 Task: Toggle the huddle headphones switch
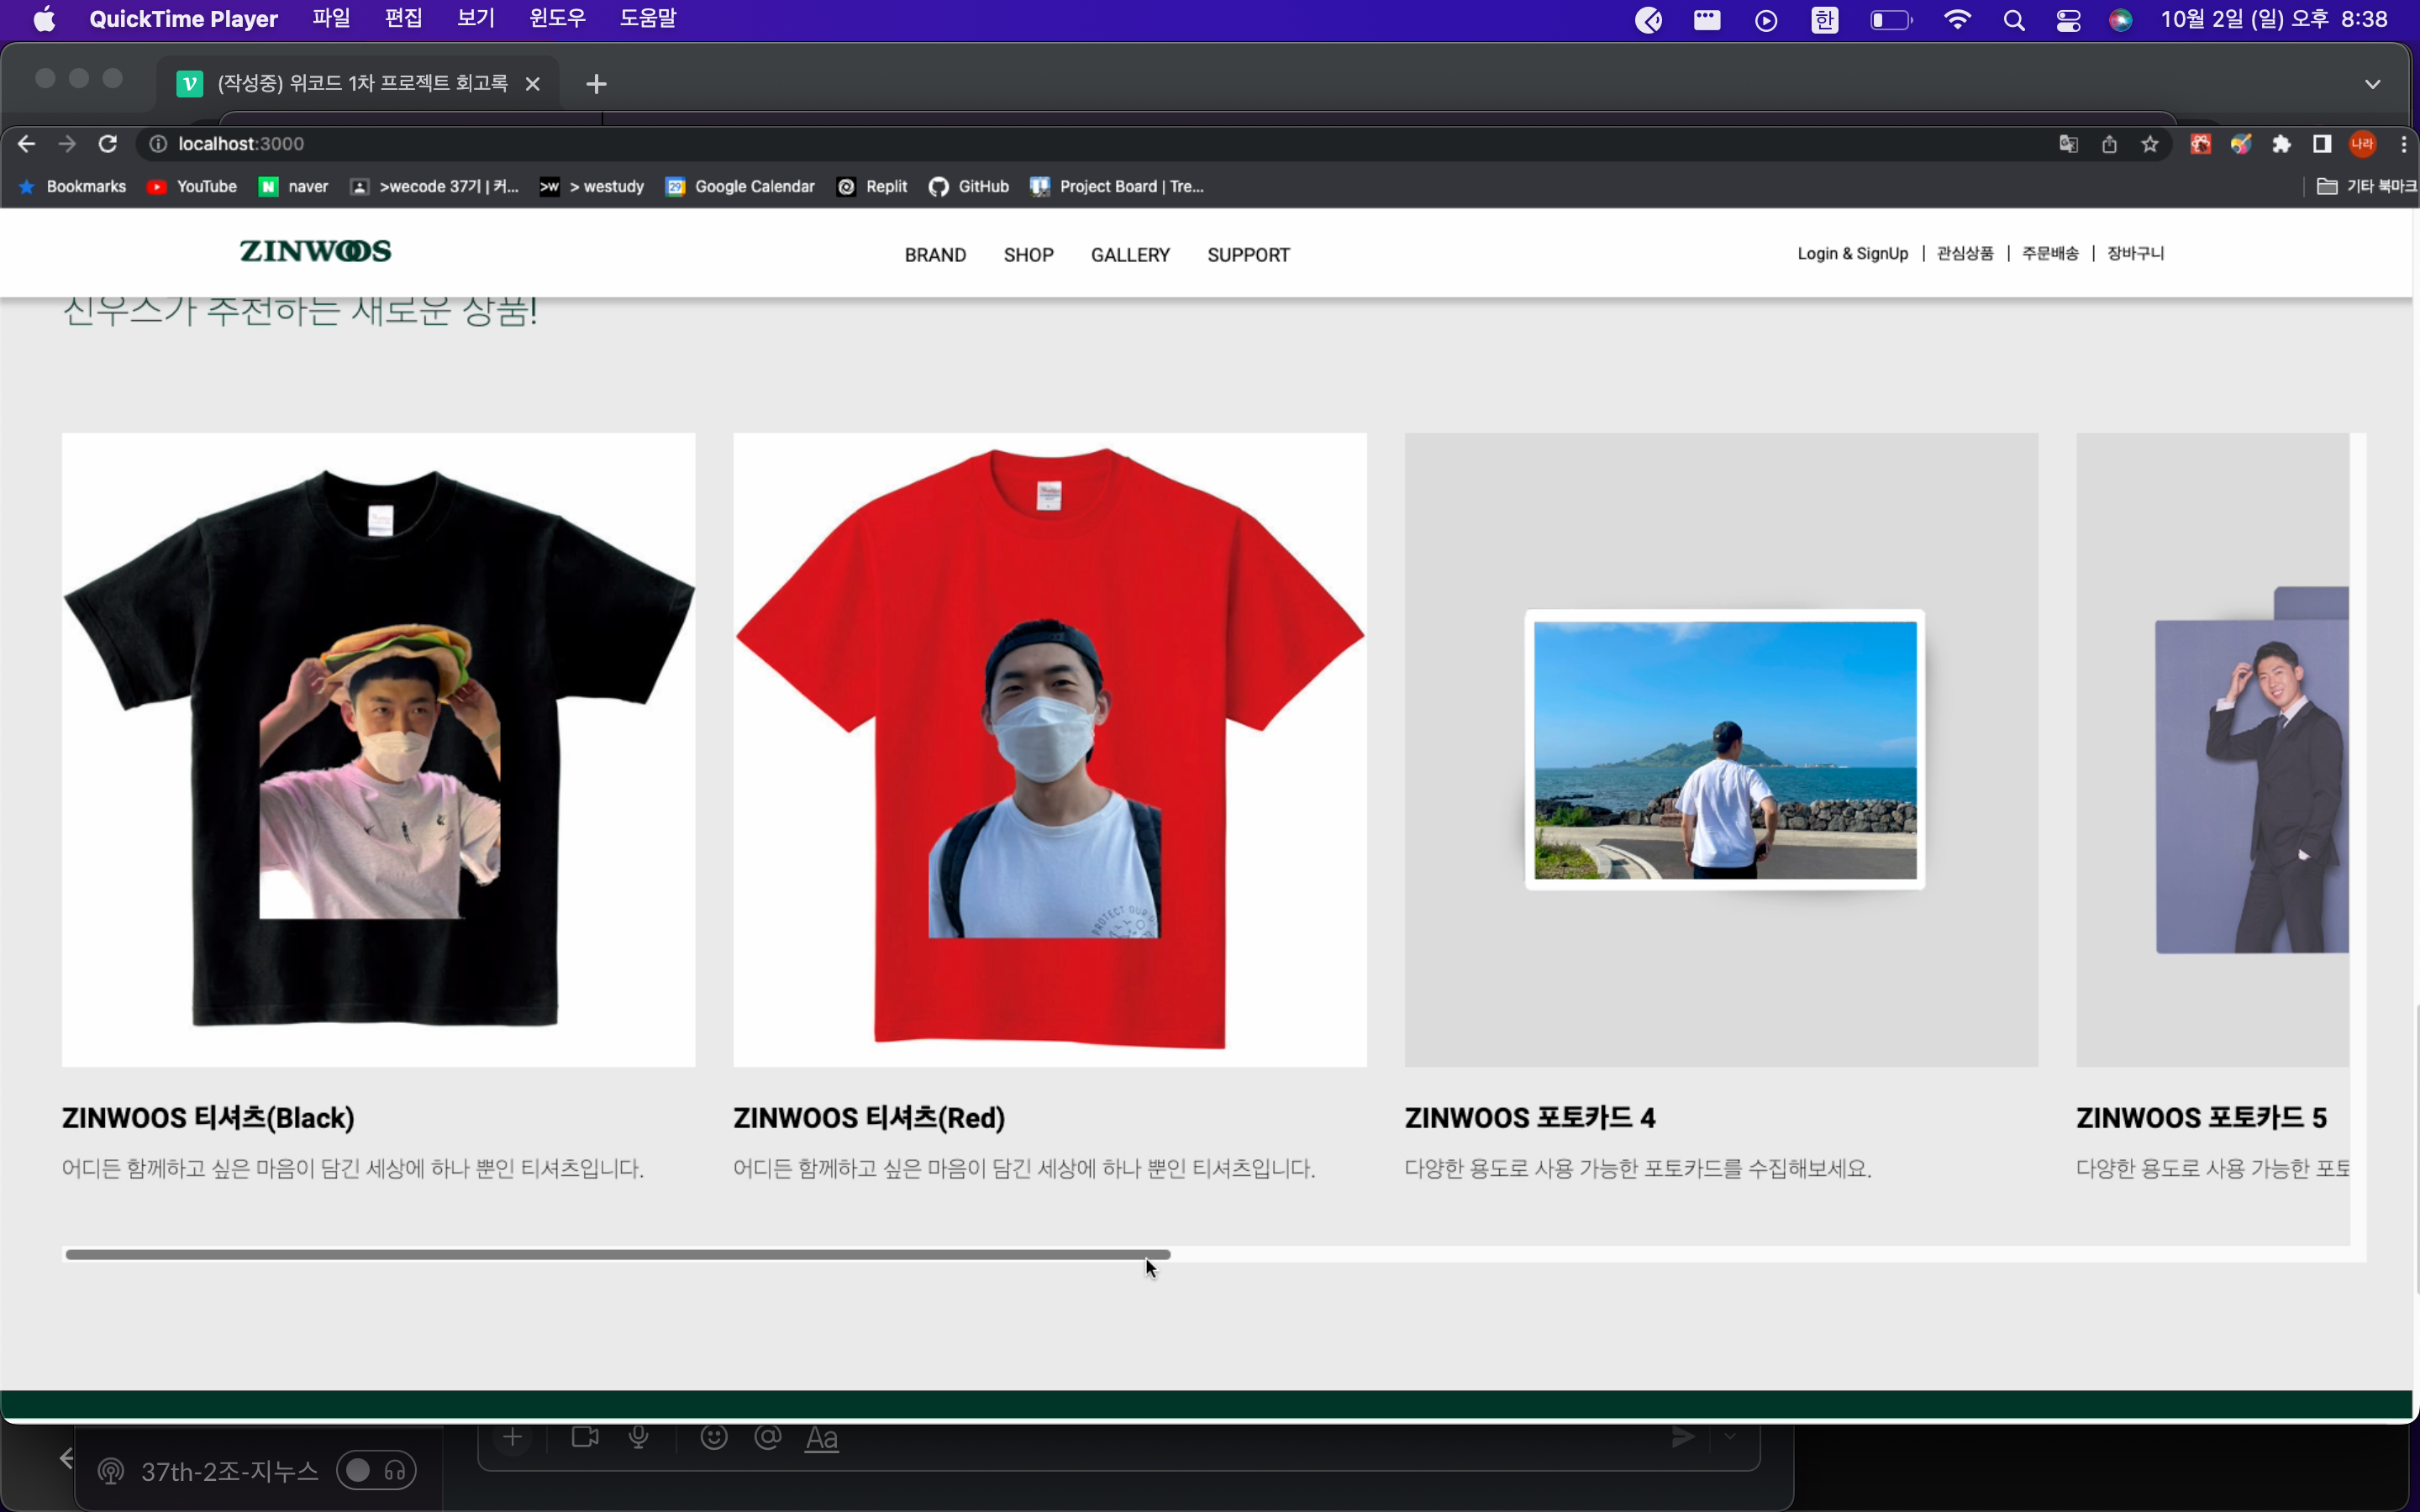coord(376,1470)
